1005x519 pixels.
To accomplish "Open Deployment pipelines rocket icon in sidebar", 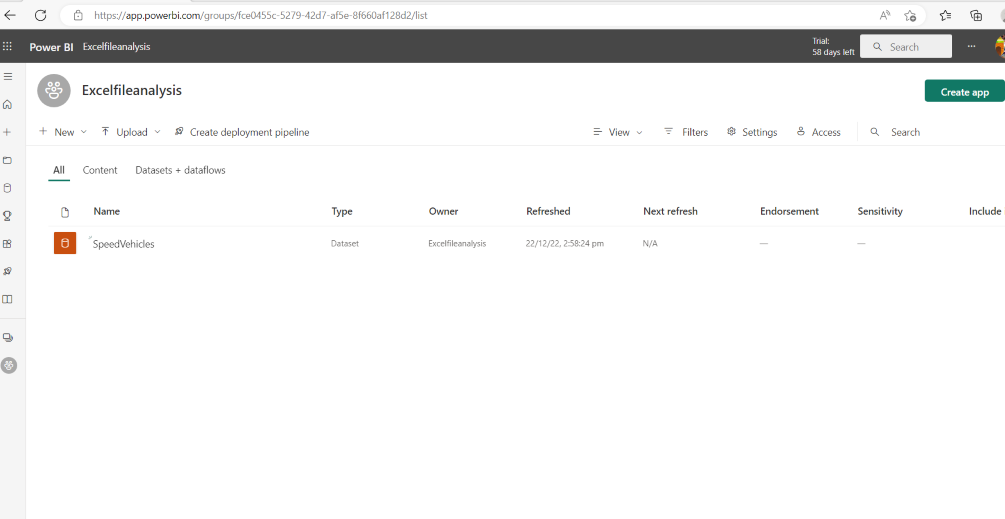I will 8,271.
